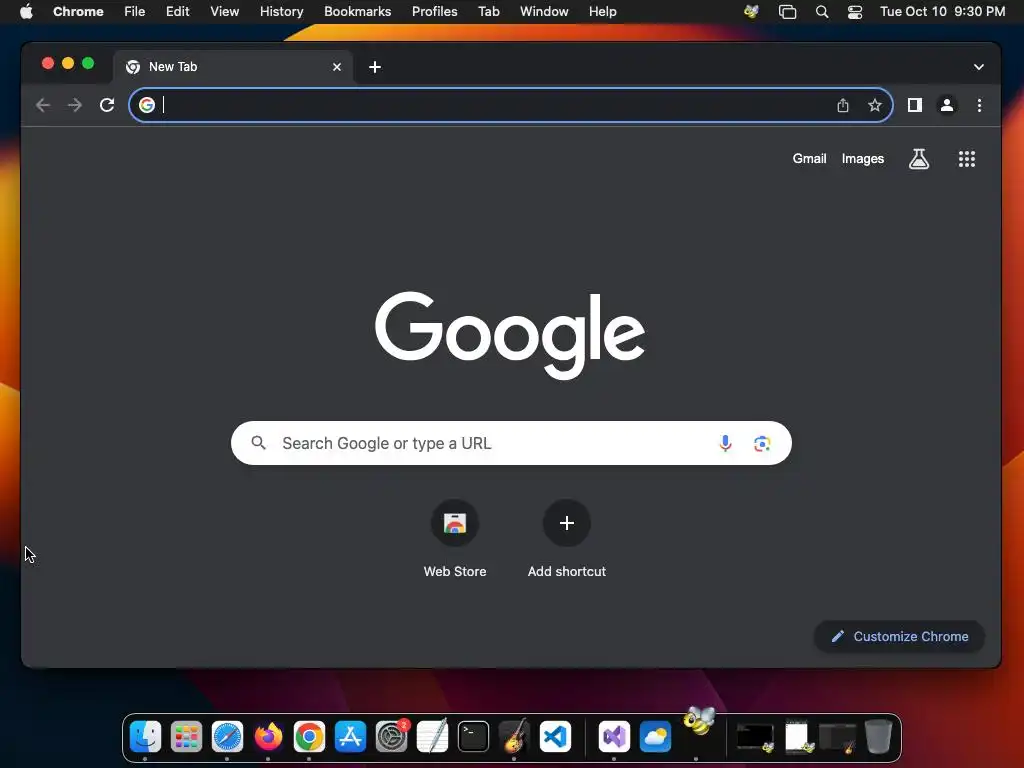Open Terminal from the Dock
Viewport: 1024px width, 768px height.
tap(473, 737)
